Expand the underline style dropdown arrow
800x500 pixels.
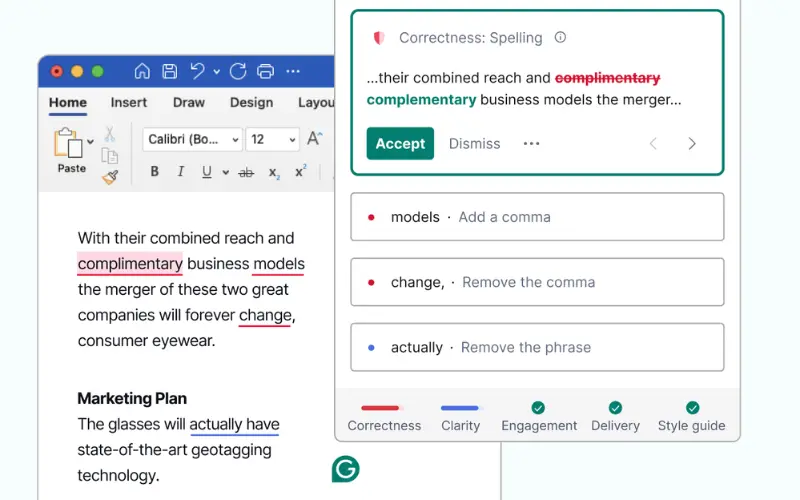click(x=225, y=172)
